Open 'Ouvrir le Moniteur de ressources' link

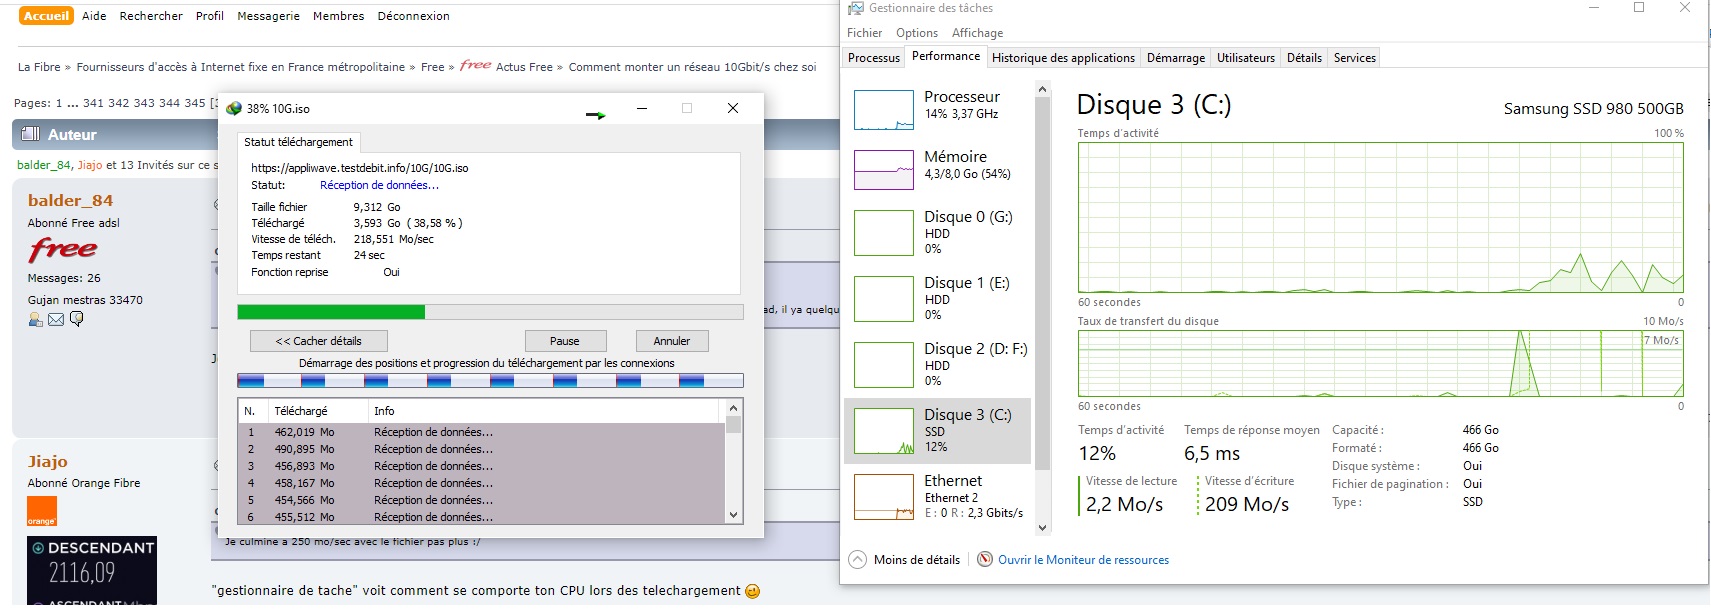click(1083, 560)
